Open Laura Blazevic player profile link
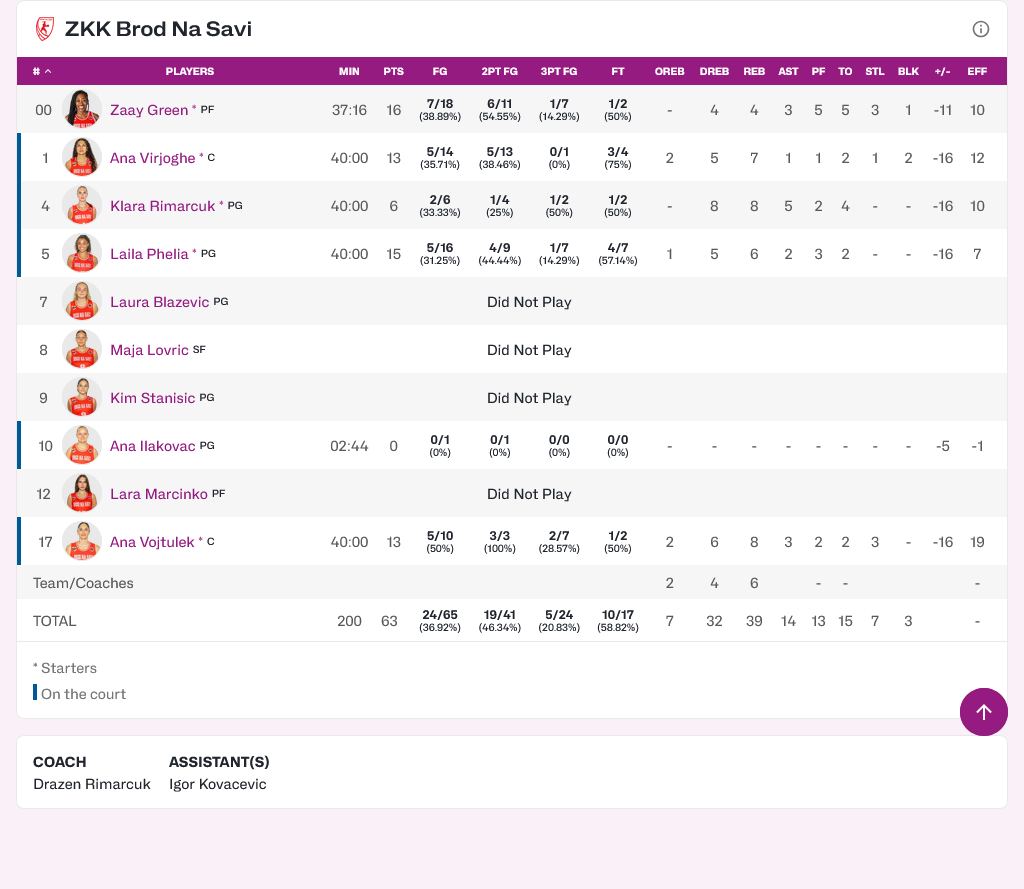The height and width of the screenshot is (889, 1024). [159, 302]
